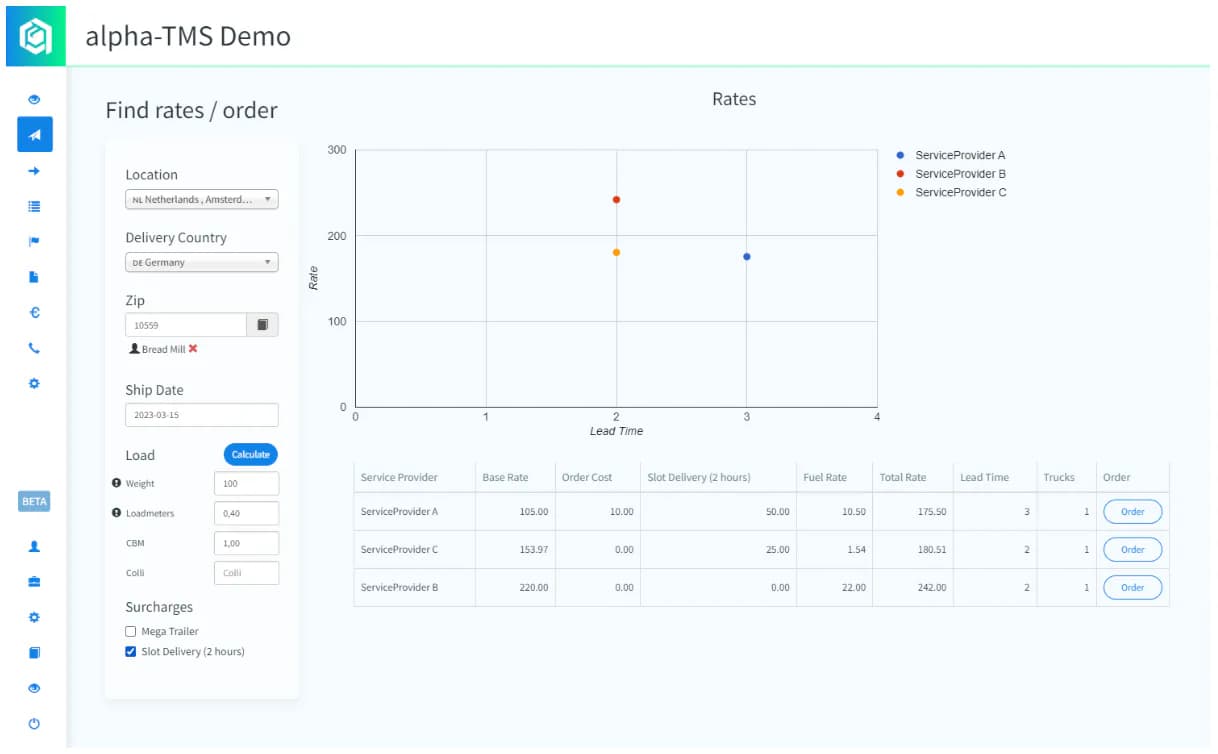Order from ServiceProvider A row
1218x754 pixels.
pyautogui.click(x=1132, y=512)
